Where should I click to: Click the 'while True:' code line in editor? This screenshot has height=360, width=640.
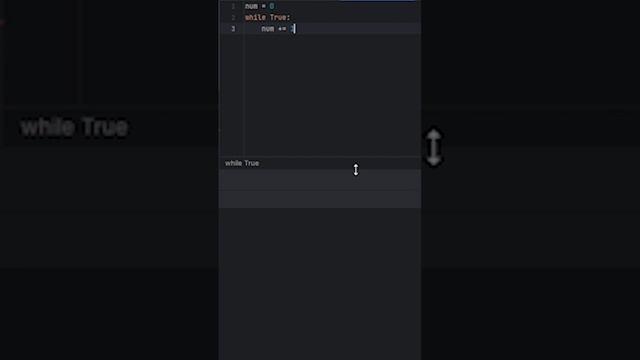(x=267, y=18)
